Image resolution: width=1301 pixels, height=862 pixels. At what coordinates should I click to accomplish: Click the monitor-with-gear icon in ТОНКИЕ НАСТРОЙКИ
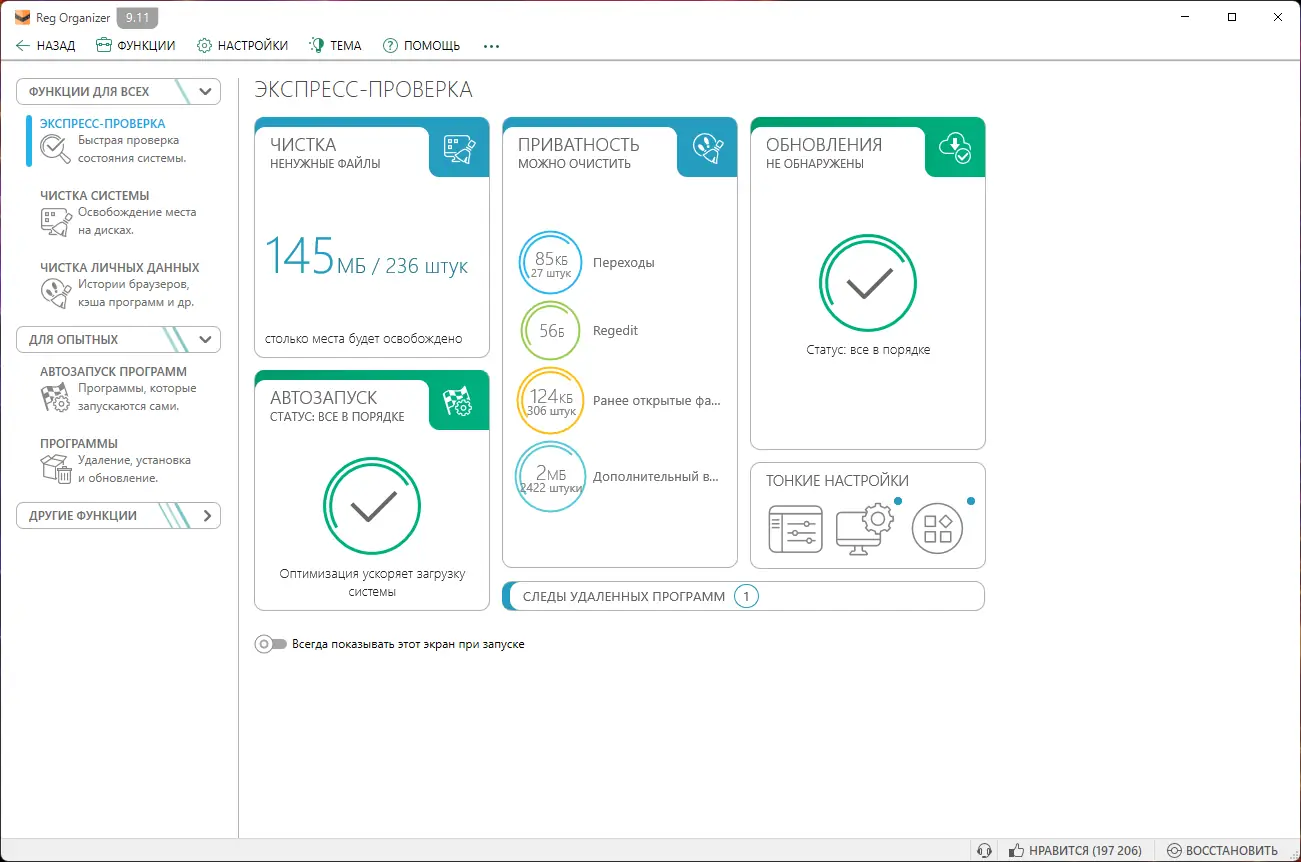pos(866,528)
